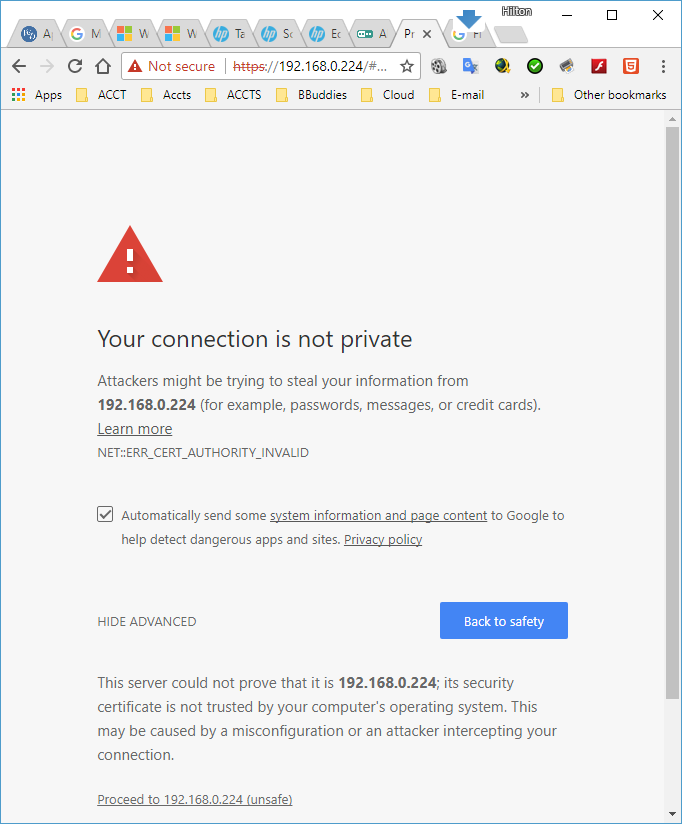Open the Chrome three-dot menu

[x=663, y=66]
